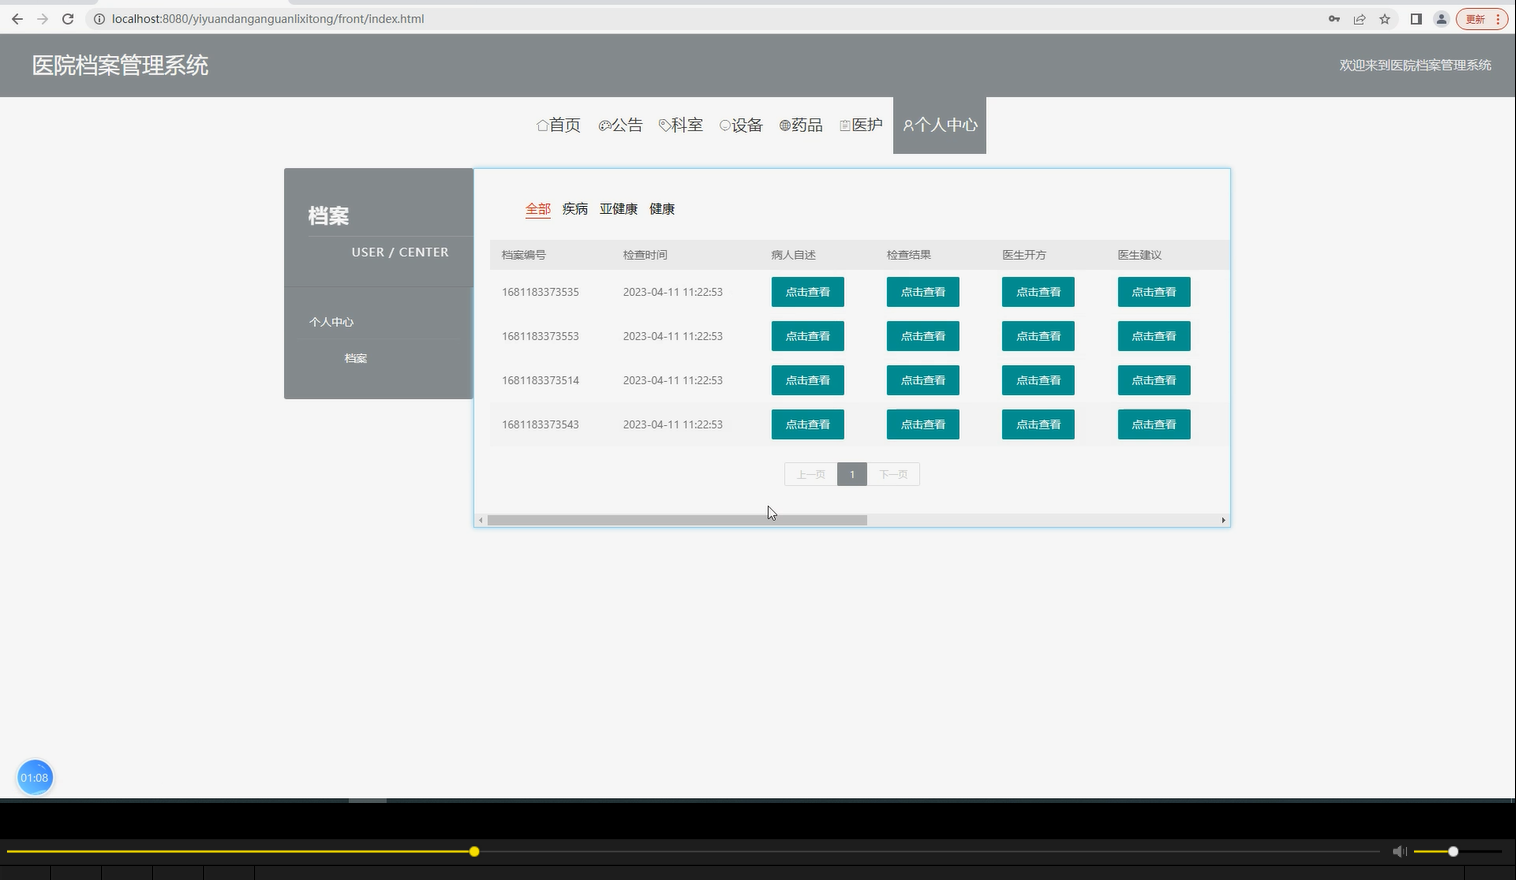View 病人自述 for record 1681183373514
This screenshot has height=880, width=1516.
808,380
